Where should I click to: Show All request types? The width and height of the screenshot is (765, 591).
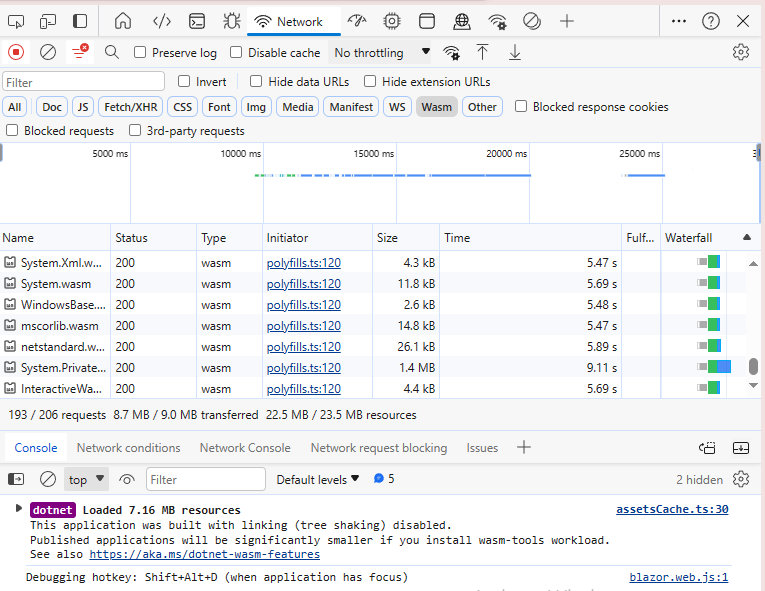(x=15, y=107)
